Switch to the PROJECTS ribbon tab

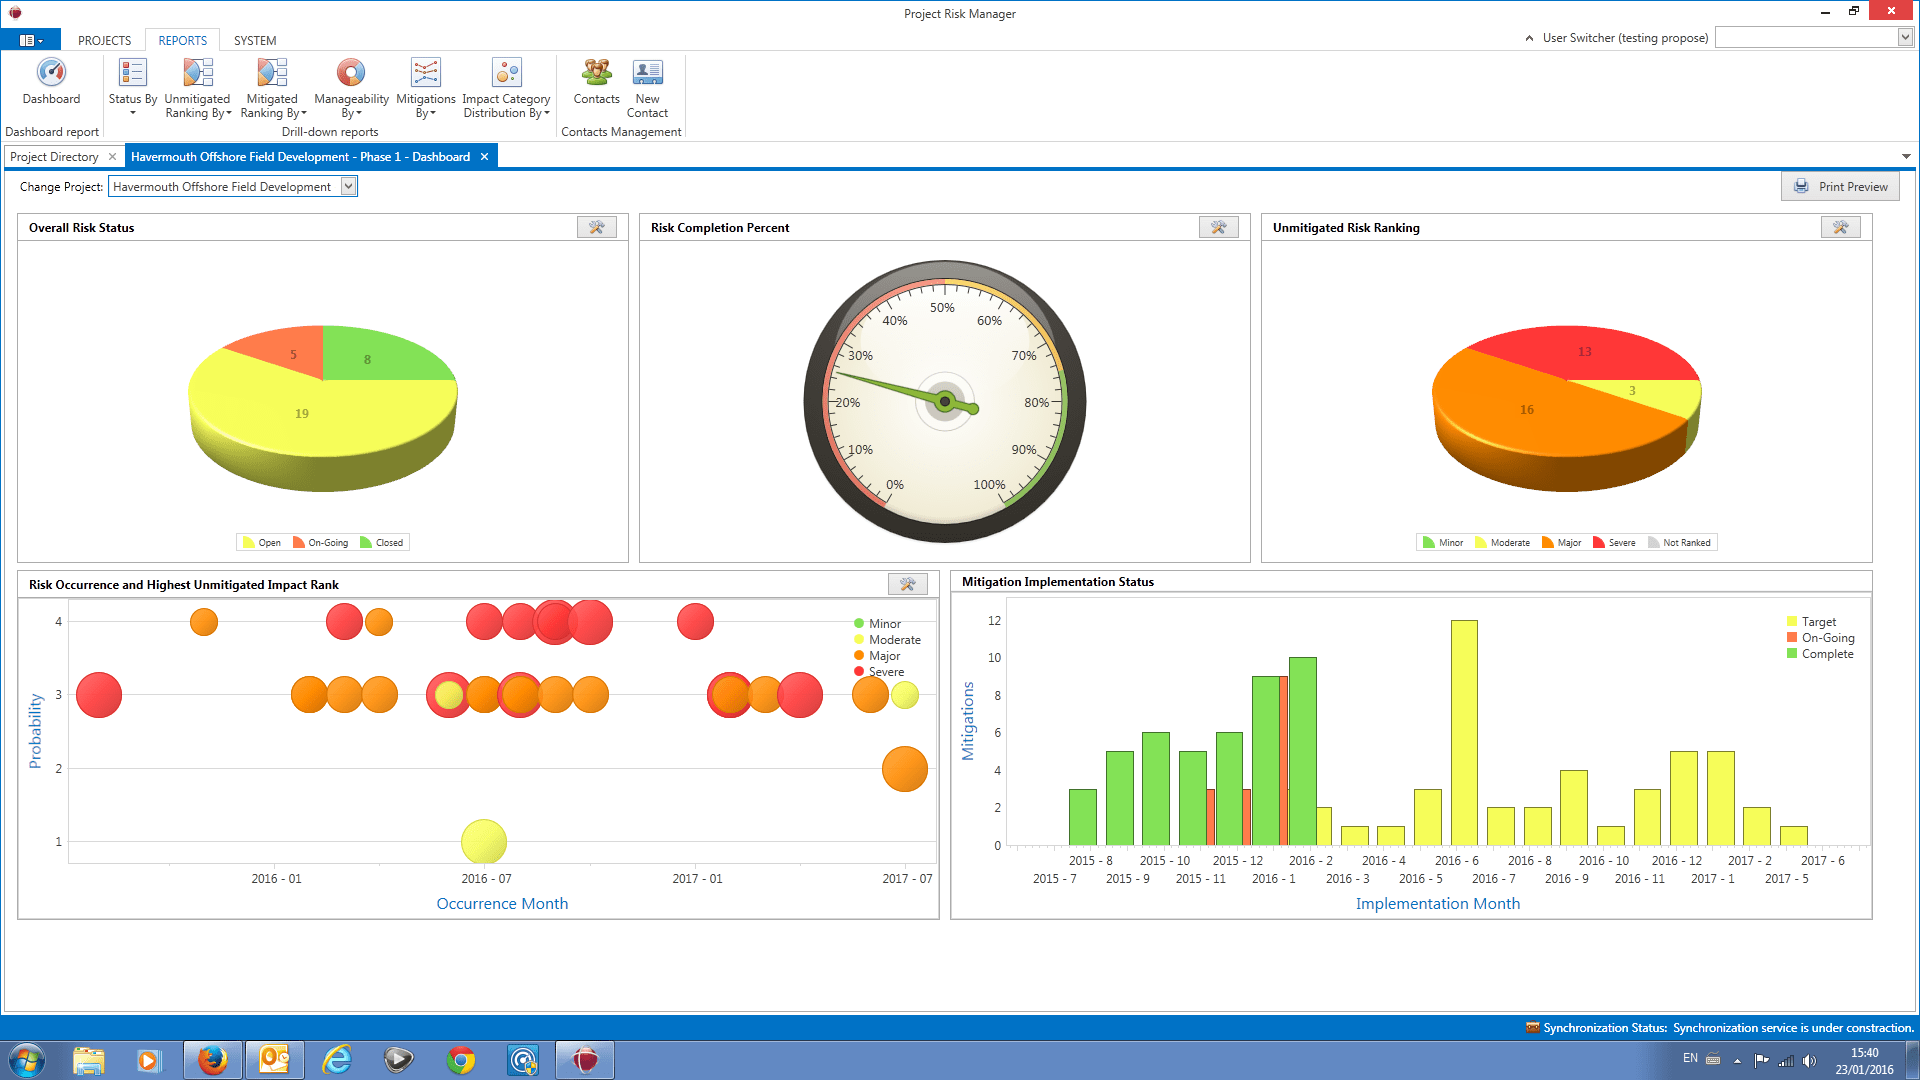pos(104,41)
